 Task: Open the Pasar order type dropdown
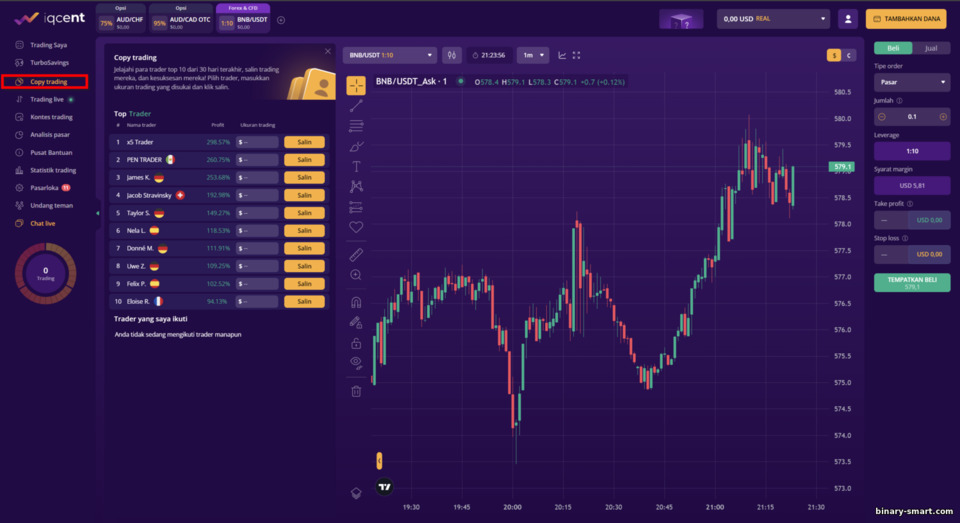pyautogui.click(x=912, y=82)
